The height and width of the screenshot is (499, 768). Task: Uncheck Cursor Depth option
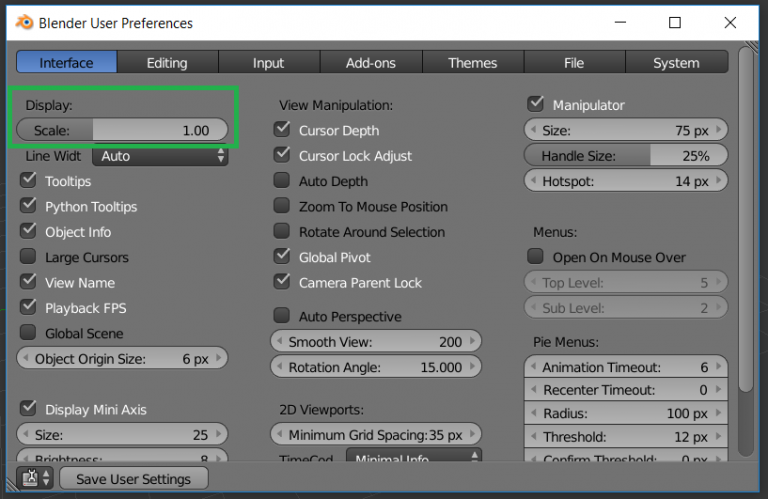tap(282, 129)
